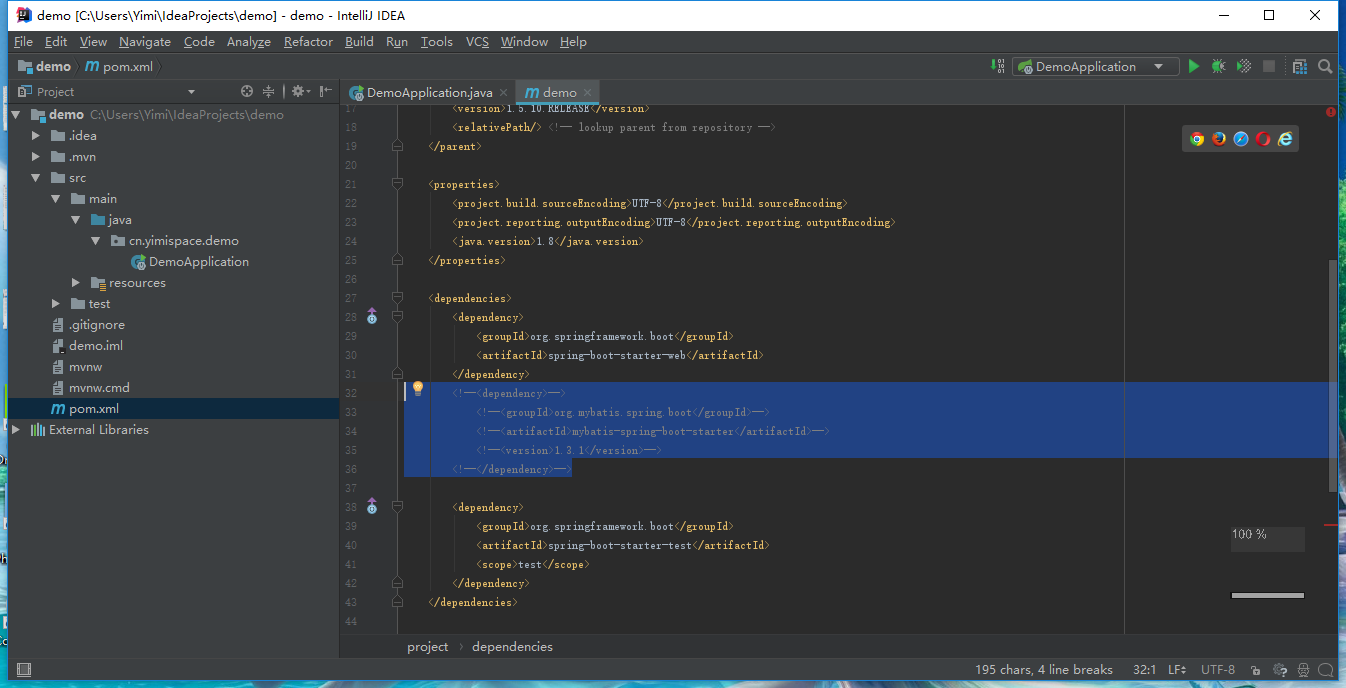Start debugging with the bug icon
The image size is (1346, 688).
pyautogui.click(x=1218, y=66)
